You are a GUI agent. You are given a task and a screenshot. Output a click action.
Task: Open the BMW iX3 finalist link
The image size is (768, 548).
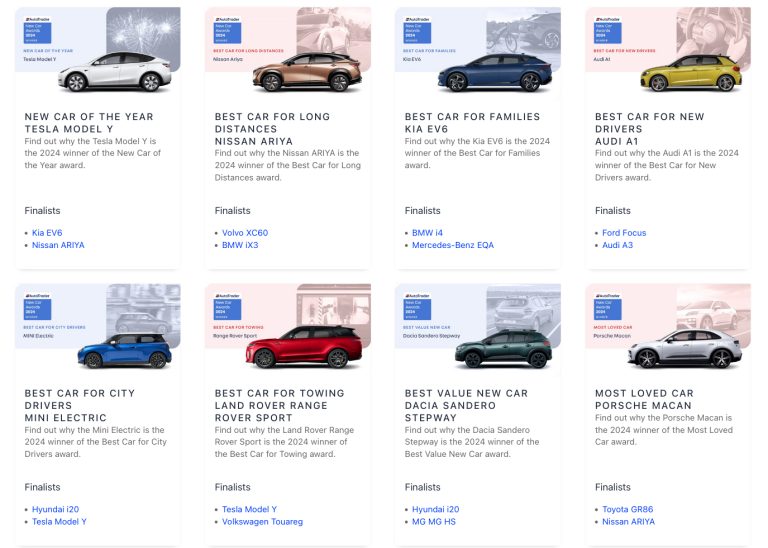[x=240, y=245]
